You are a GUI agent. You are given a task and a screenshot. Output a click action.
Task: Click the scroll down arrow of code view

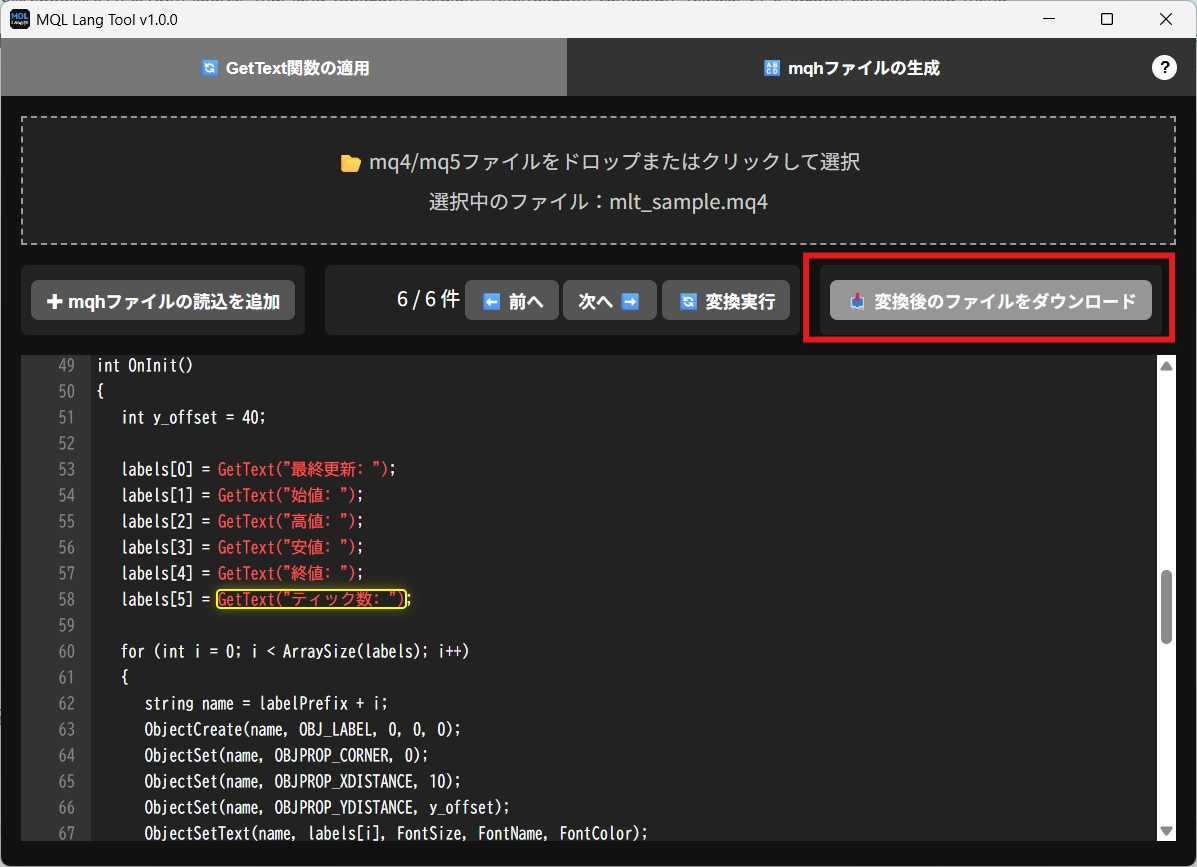click(1166, 831)
